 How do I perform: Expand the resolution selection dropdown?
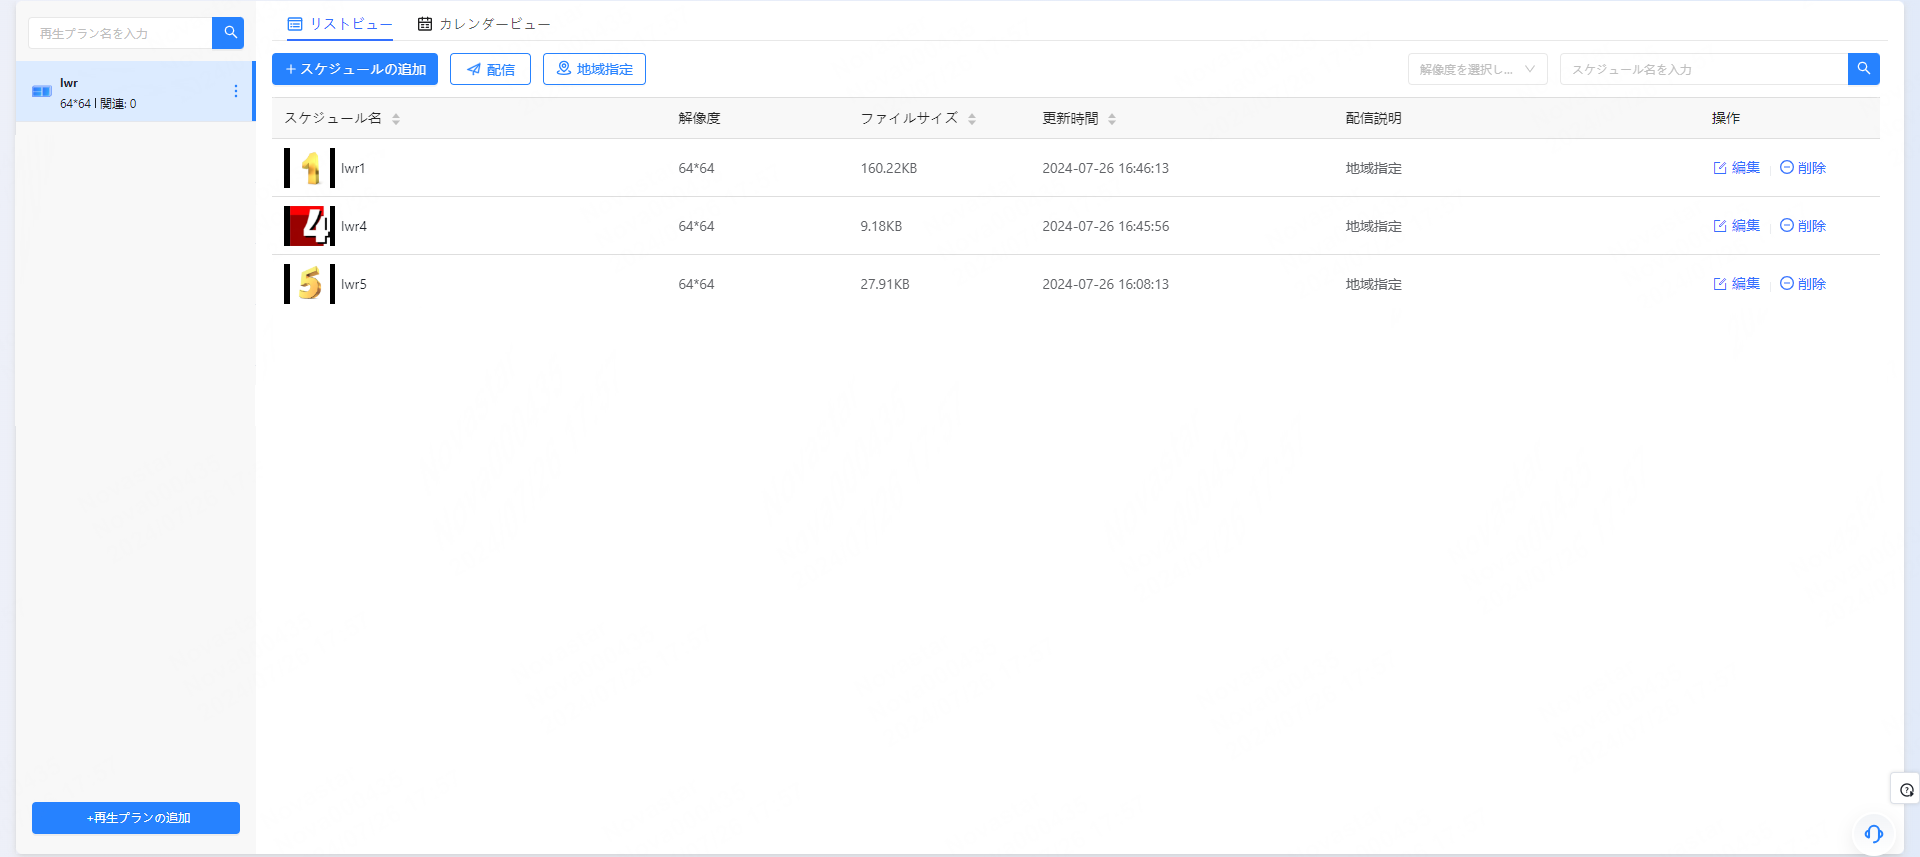1477,69
